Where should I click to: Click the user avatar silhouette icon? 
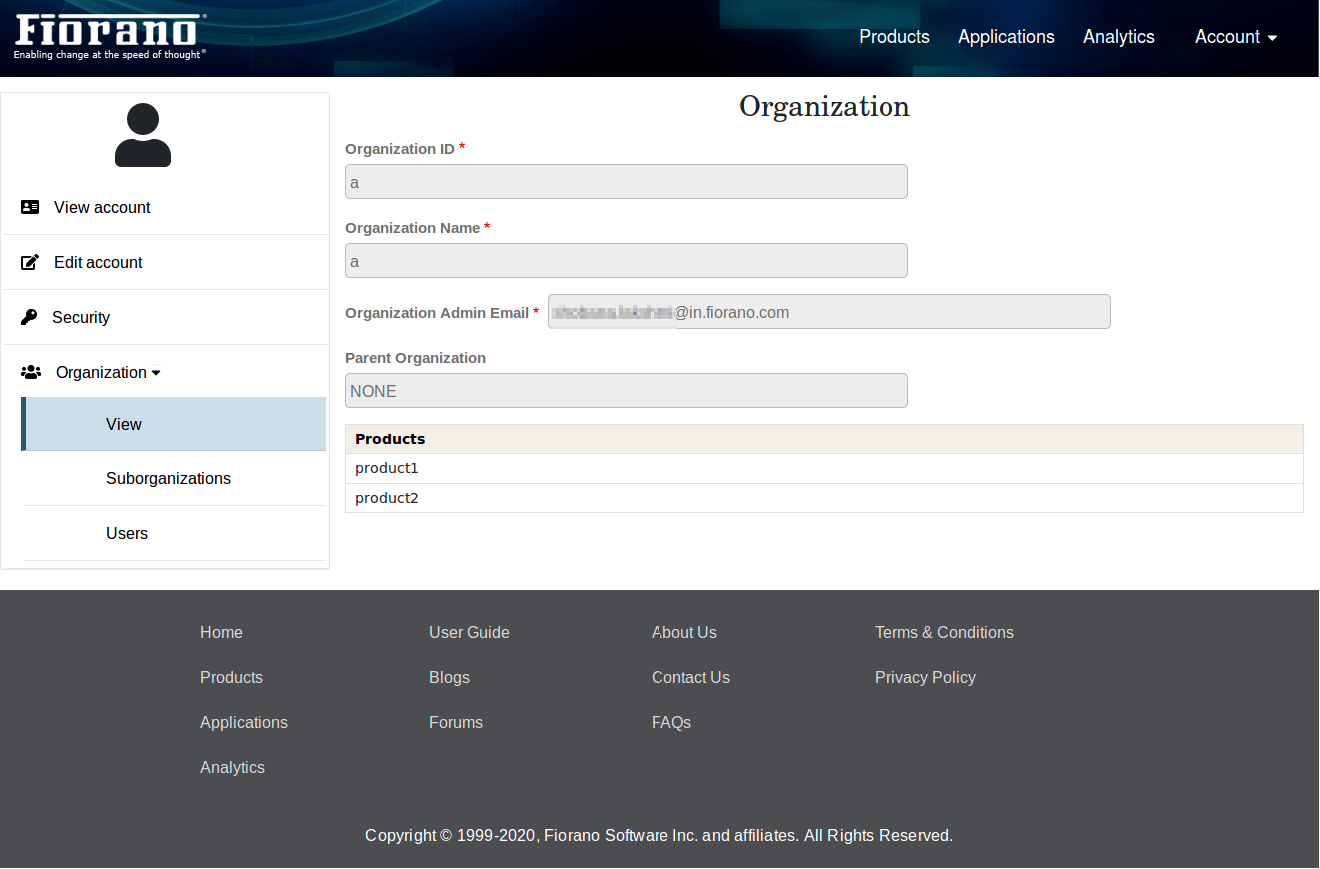tap(143, 135)
